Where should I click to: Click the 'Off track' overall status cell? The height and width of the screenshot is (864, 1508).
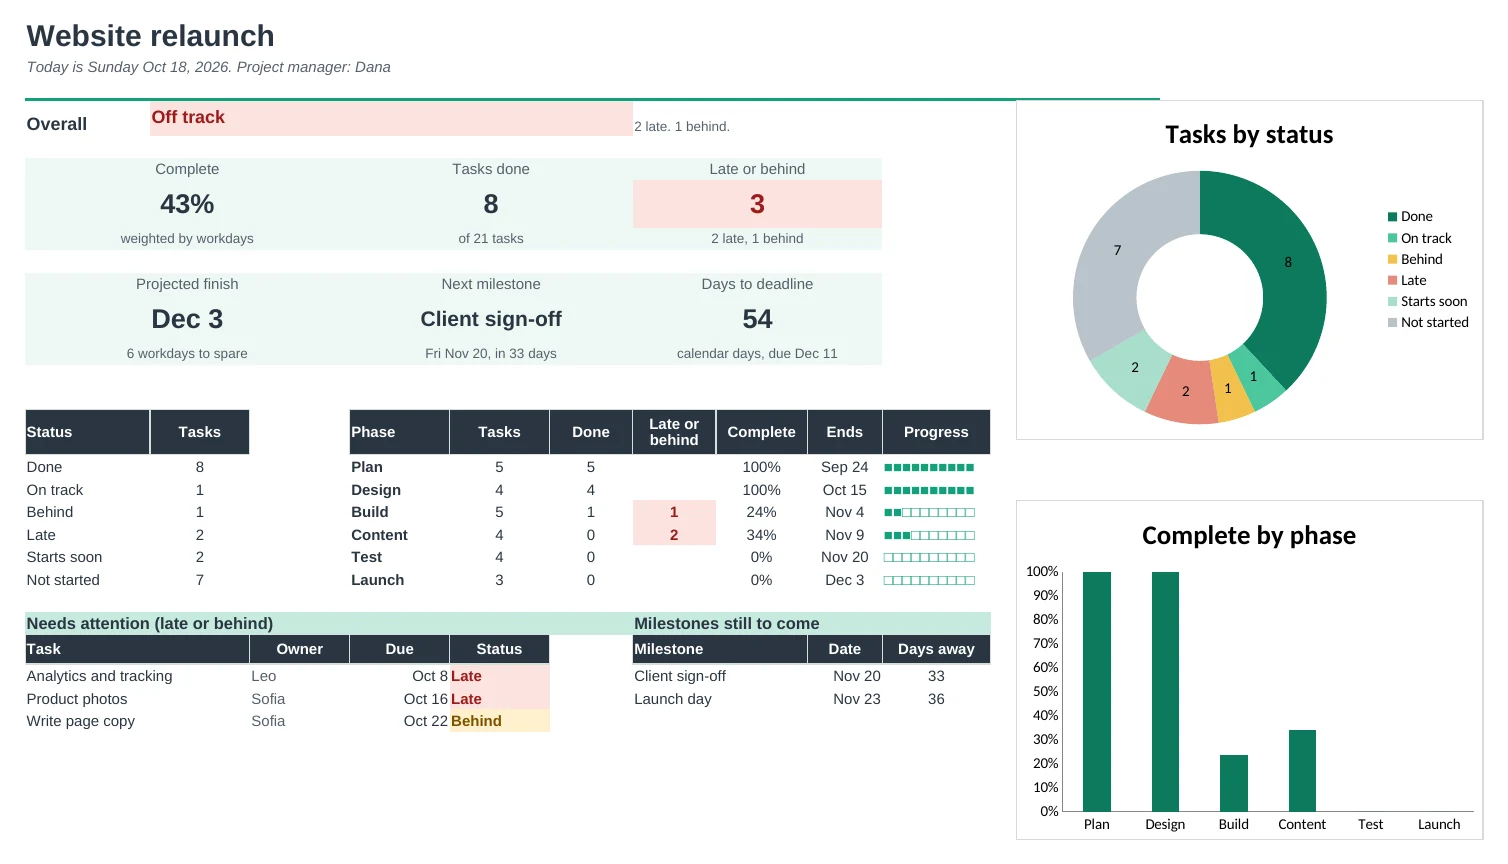(391, 118)
